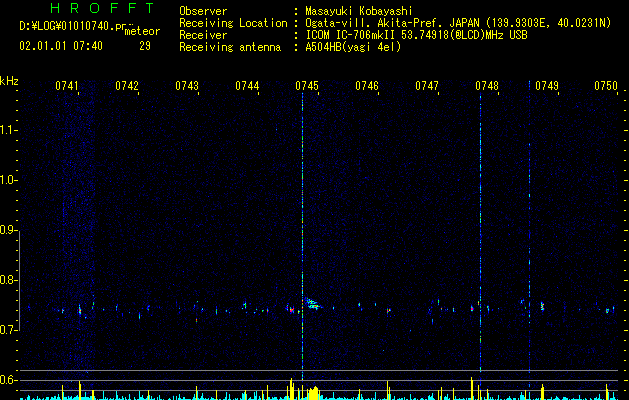Click the 0746 time marker

coord(367,86)
